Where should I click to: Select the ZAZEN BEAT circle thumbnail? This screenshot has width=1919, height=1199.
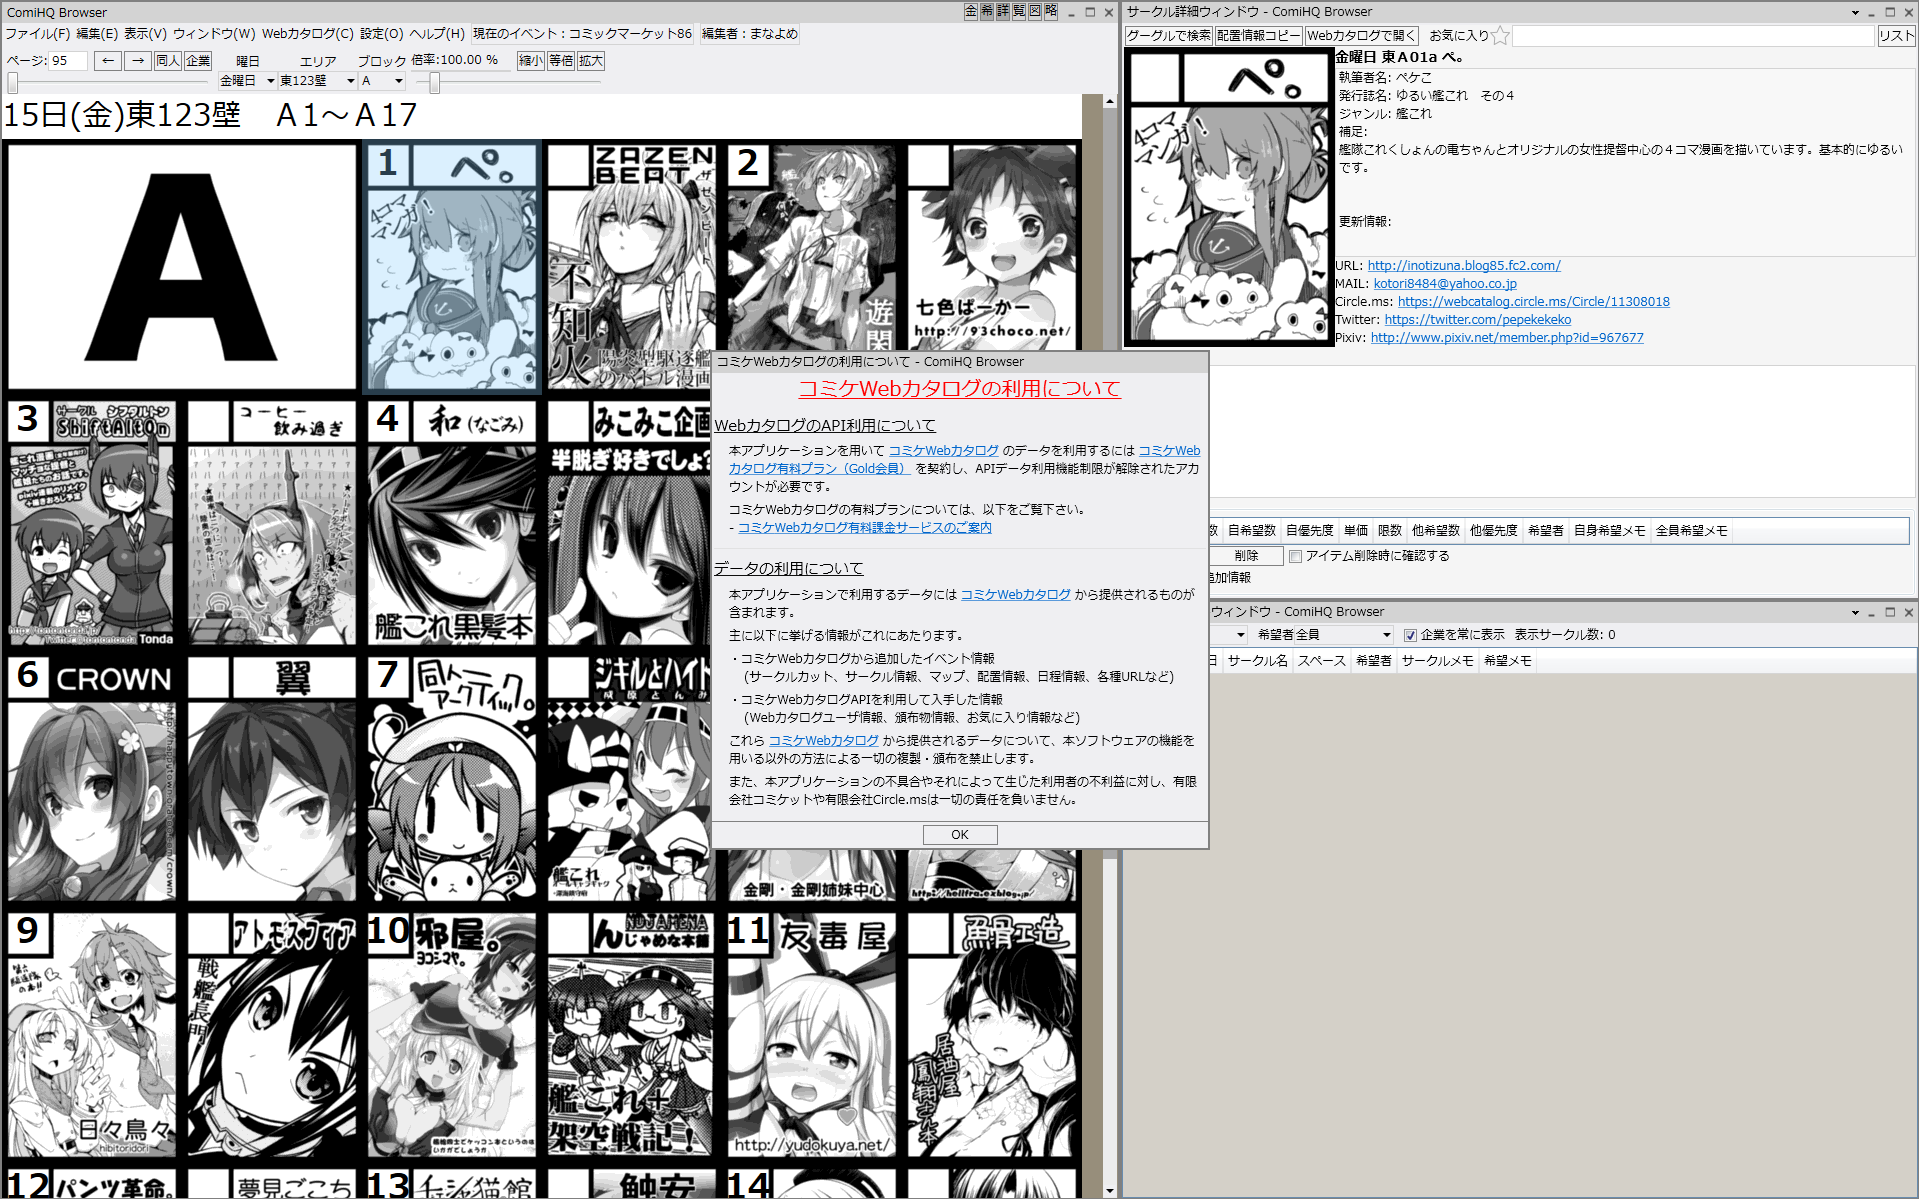(631, 266)
